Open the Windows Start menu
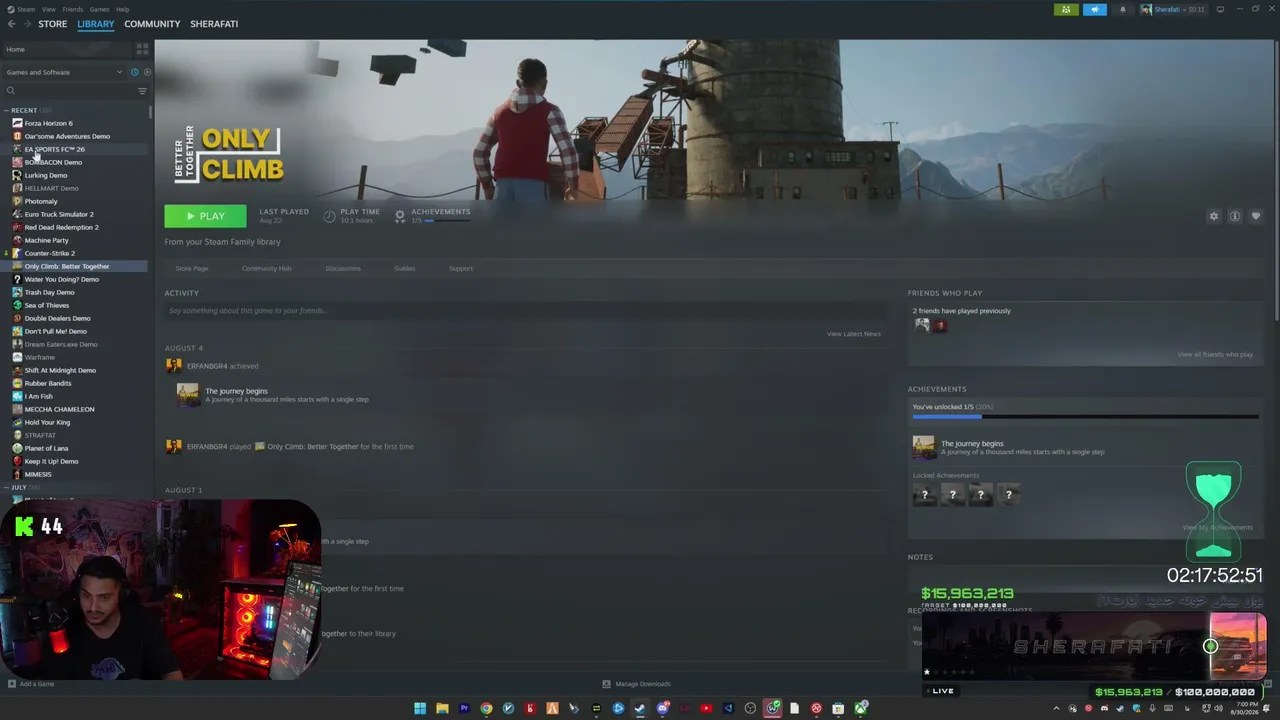The width and height of the screenshot is (1280, 720). [x=420, y=709]
